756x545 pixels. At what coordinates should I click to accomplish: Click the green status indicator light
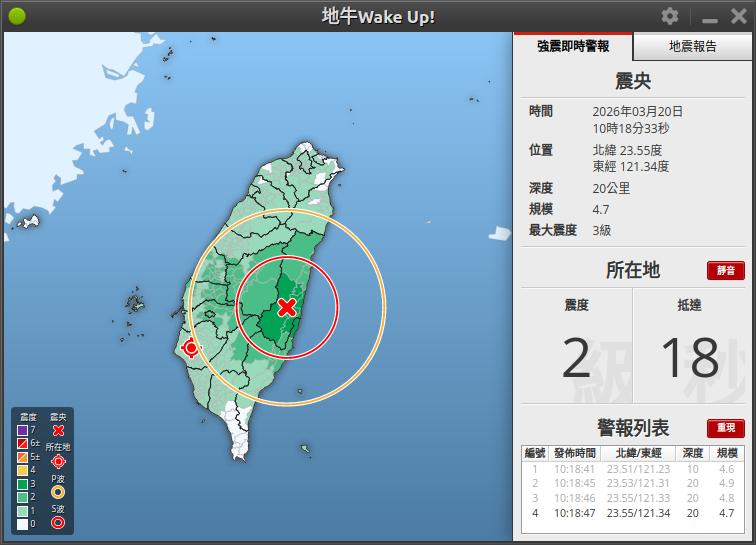point(17,16)
